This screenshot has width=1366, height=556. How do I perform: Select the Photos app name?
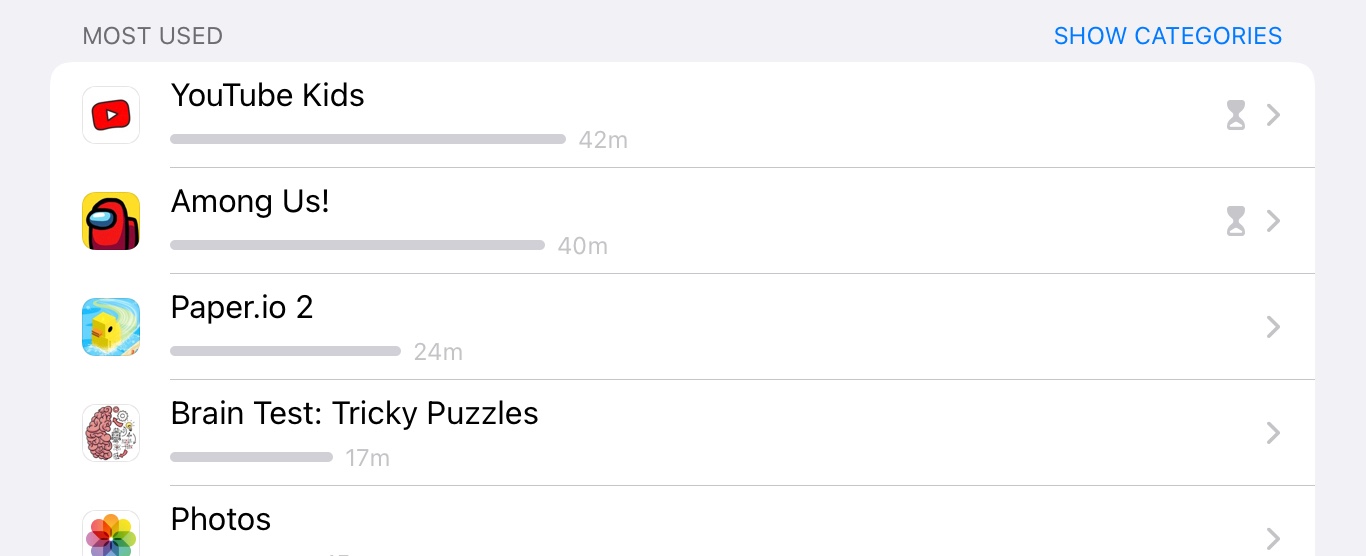221,519
